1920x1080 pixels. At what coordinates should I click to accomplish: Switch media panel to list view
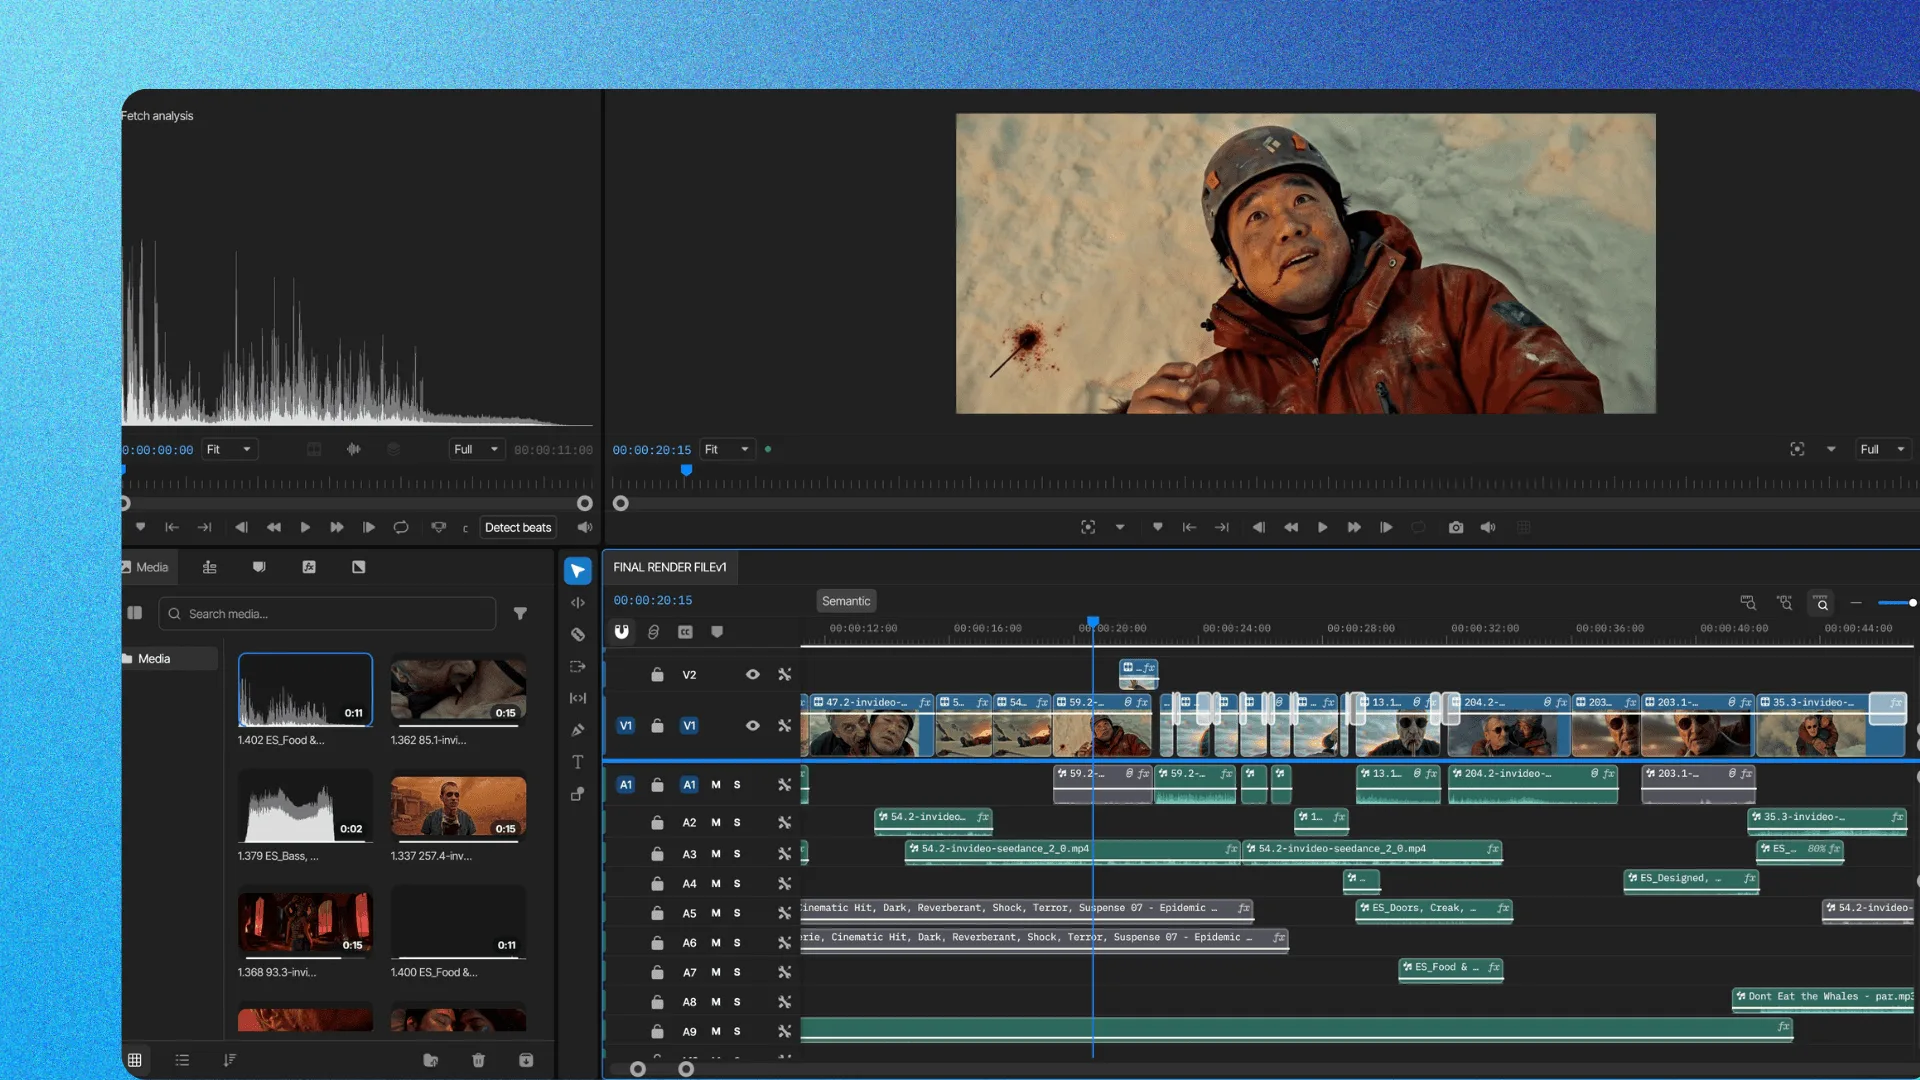182,1060
